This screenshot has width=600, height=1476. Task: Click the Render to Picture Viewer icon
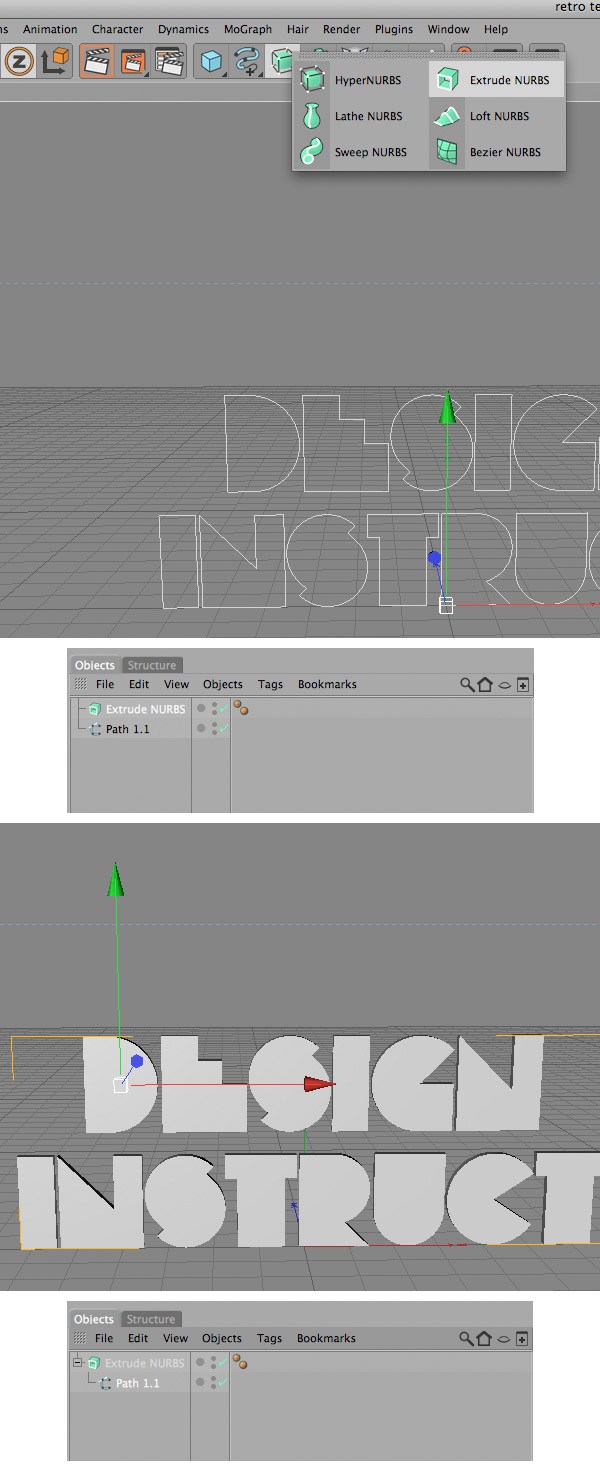coord(134,62)
